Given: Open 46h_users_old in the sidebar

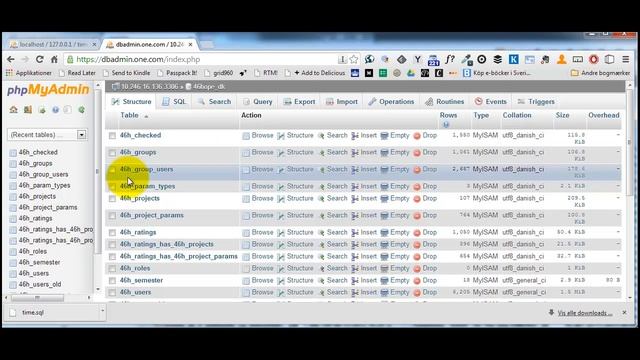Looking at the screenshot, I should click(40, 284).
